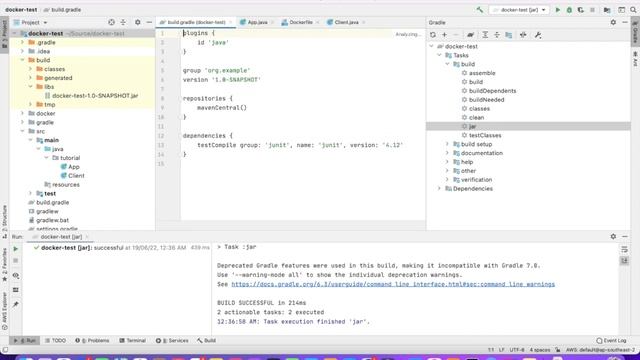Hide the Project tool window

click(x=149, y=22)
